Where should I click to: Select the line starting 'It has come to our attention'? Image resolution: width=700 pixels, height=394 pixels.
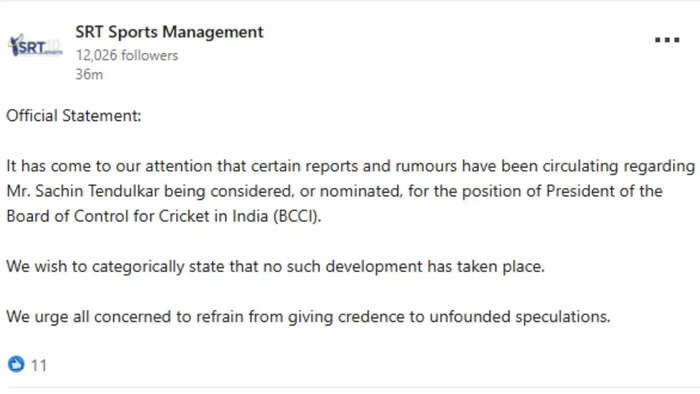coord(351,166)
